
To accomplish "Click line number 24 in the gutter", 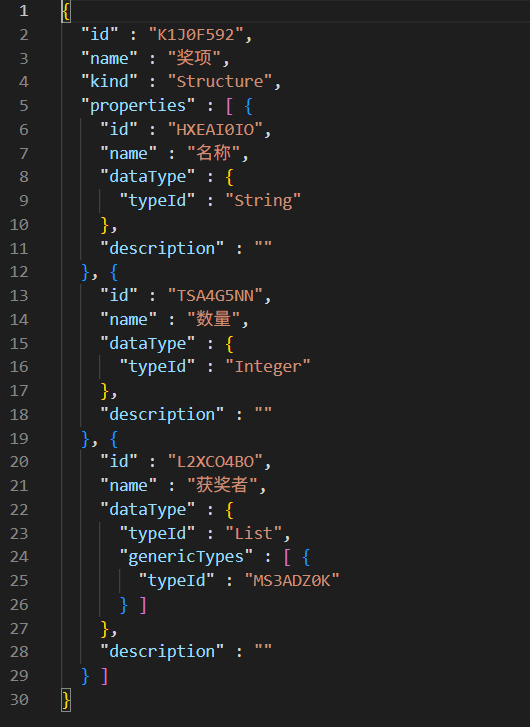I will pyautogui.click(x=19, y=557).
